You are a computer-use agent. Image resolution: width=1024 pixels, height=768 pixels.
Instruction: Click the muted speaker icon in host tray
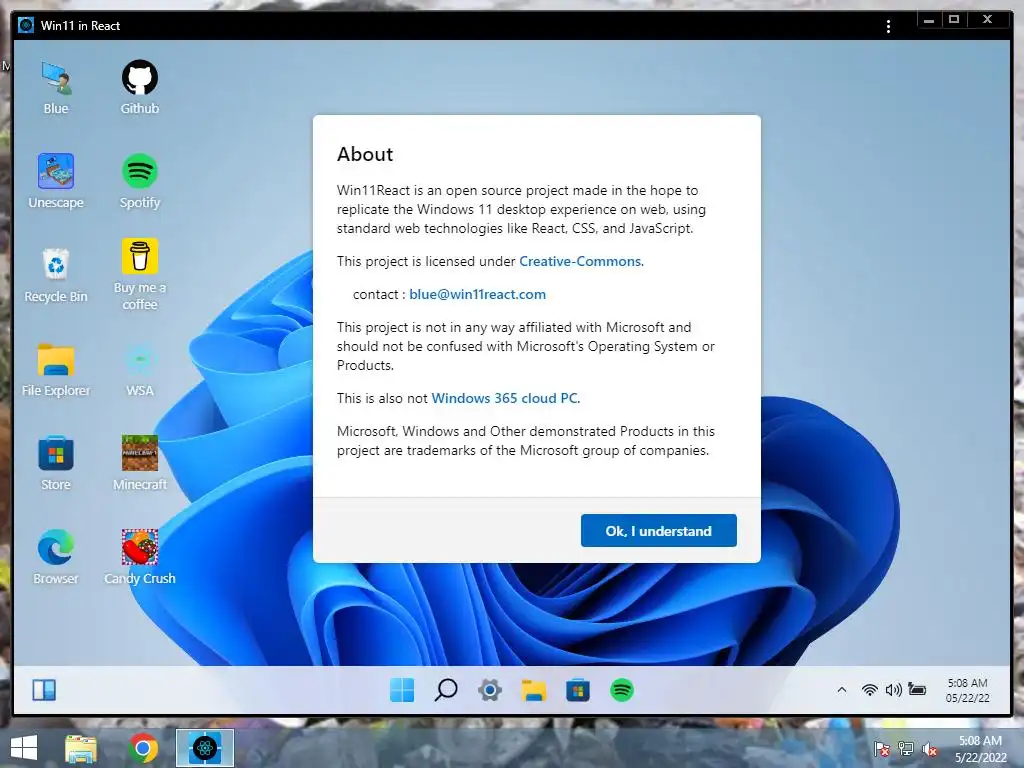point(930,749)
